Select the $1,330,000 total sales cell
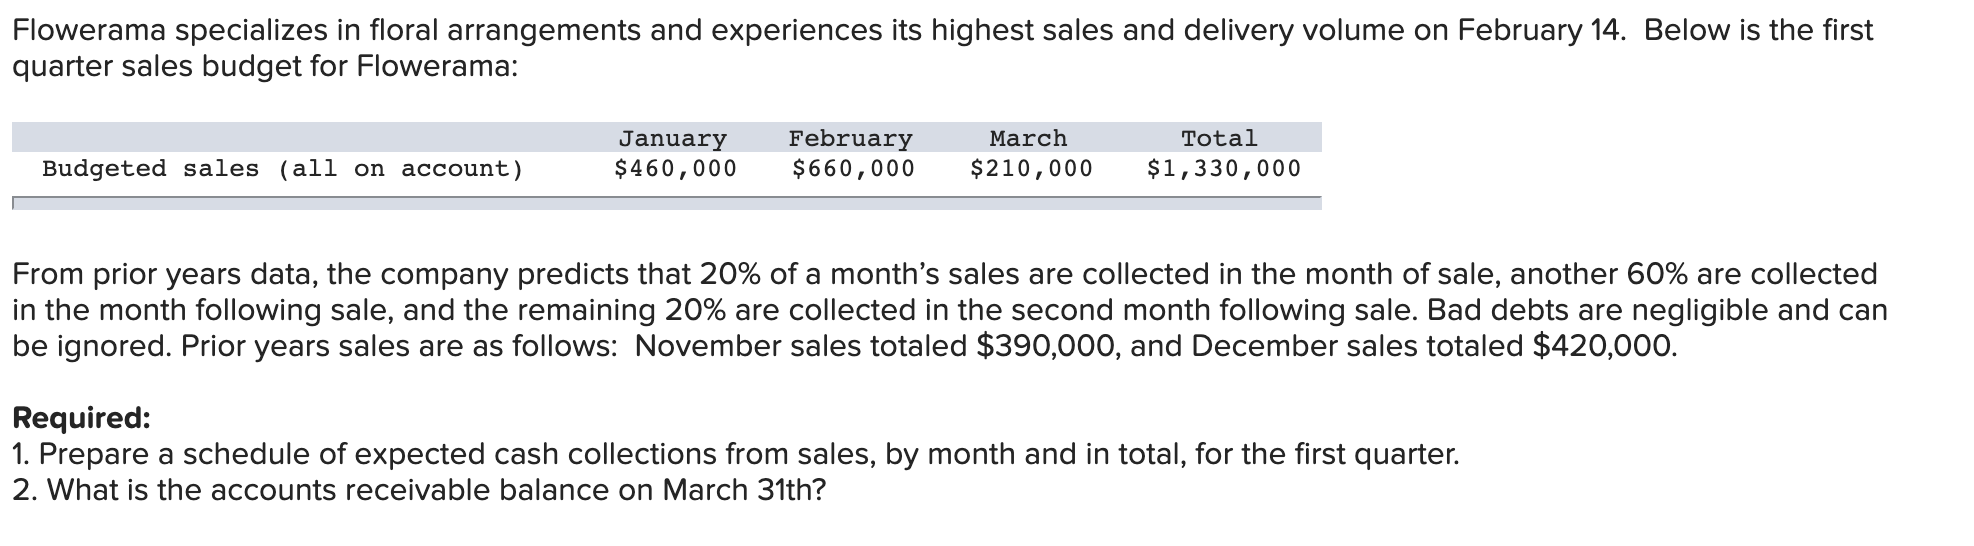The width and height of the screenshot is (1974, 546). pos(1224,168)
